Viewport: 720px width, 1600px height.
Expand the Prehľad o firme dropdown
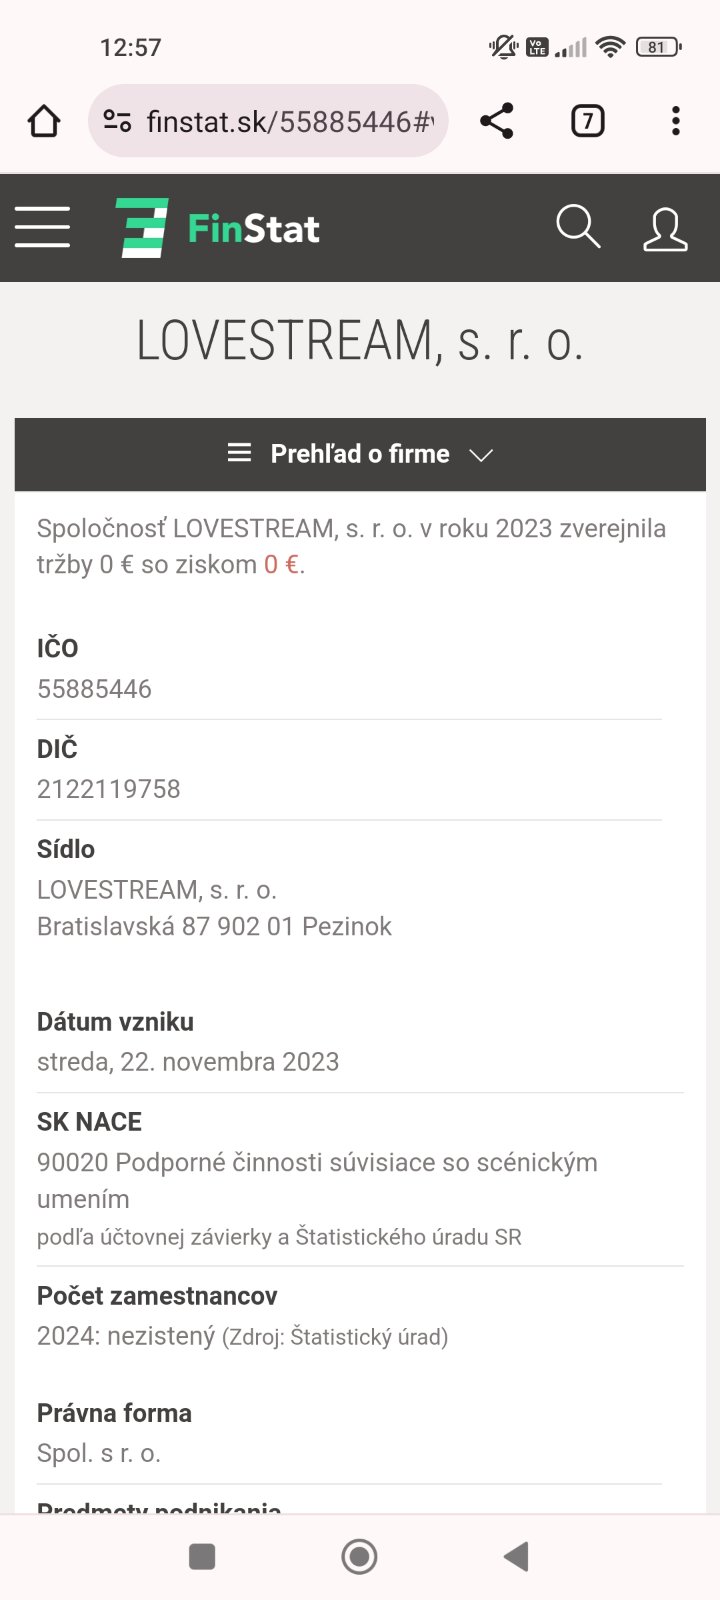coord(360,454)
